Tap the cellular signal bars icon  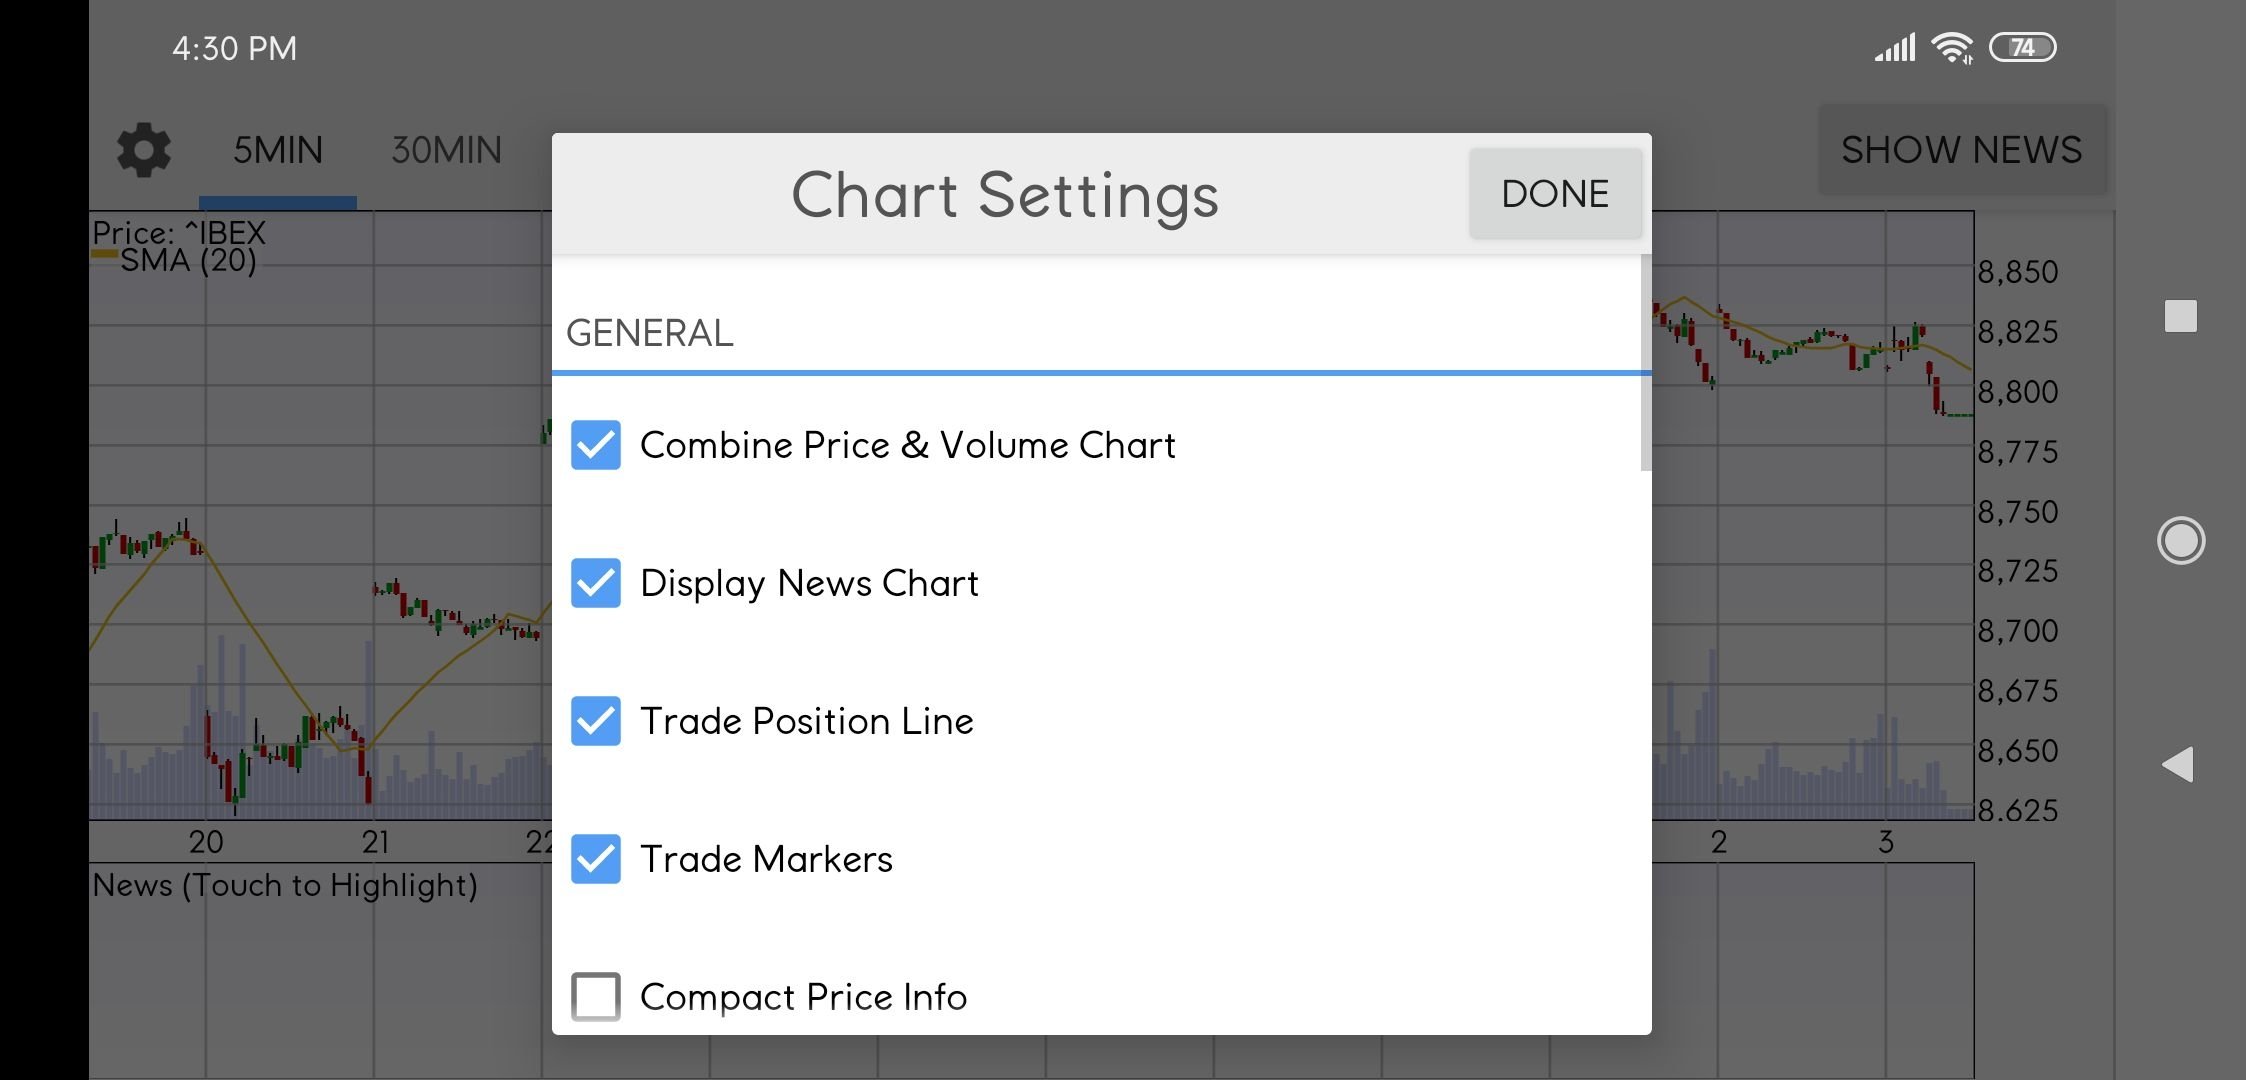1895,47
